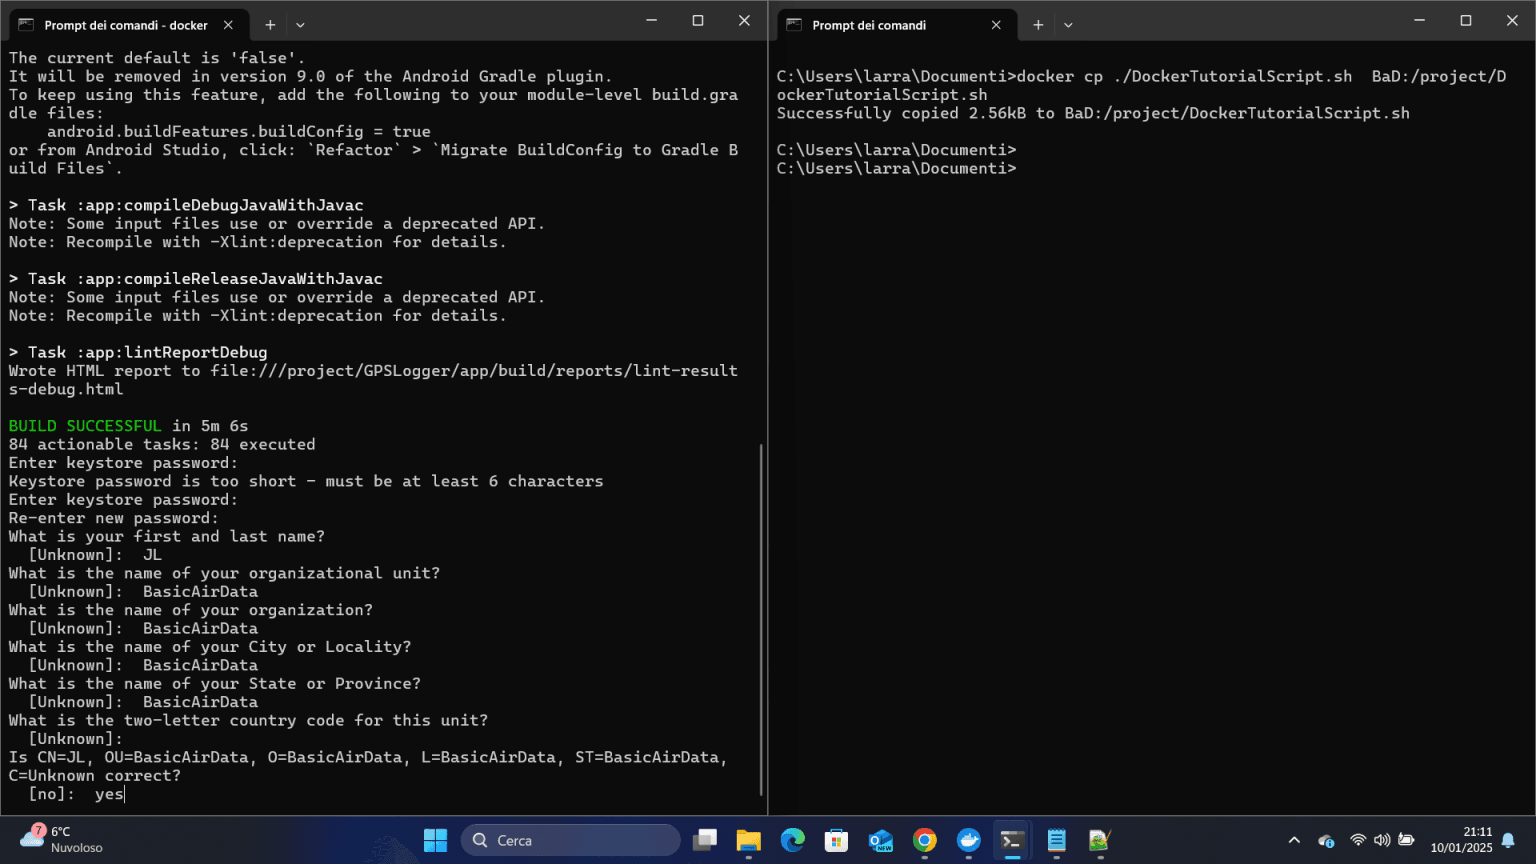Image resolution: width=1536 pixels, height=864 pixels.
Task: Click the 'Cerca' taskbar search box
Action: pos(570,840)
